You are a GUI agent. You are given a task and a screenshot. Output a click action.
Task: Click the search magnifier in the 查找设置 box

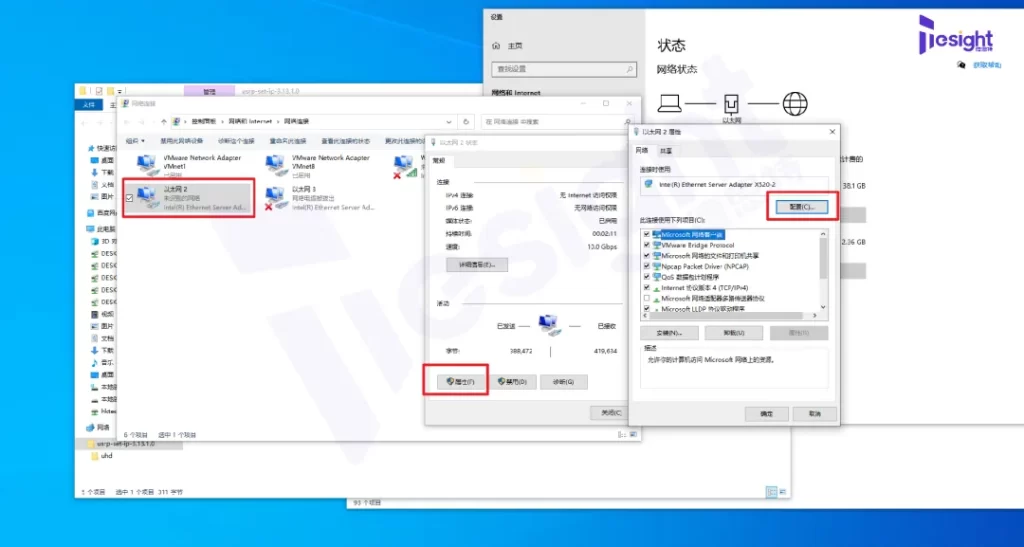[630, 69]
